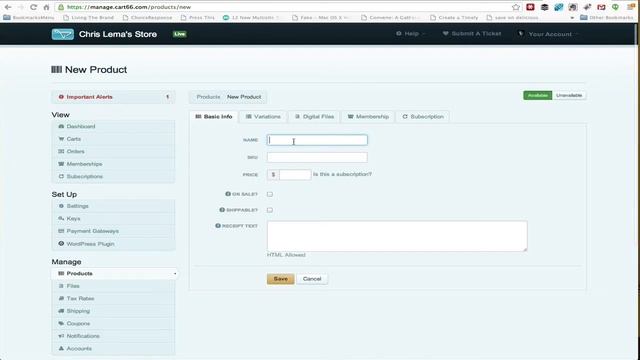Click the Orders sidebar icon

61,151
